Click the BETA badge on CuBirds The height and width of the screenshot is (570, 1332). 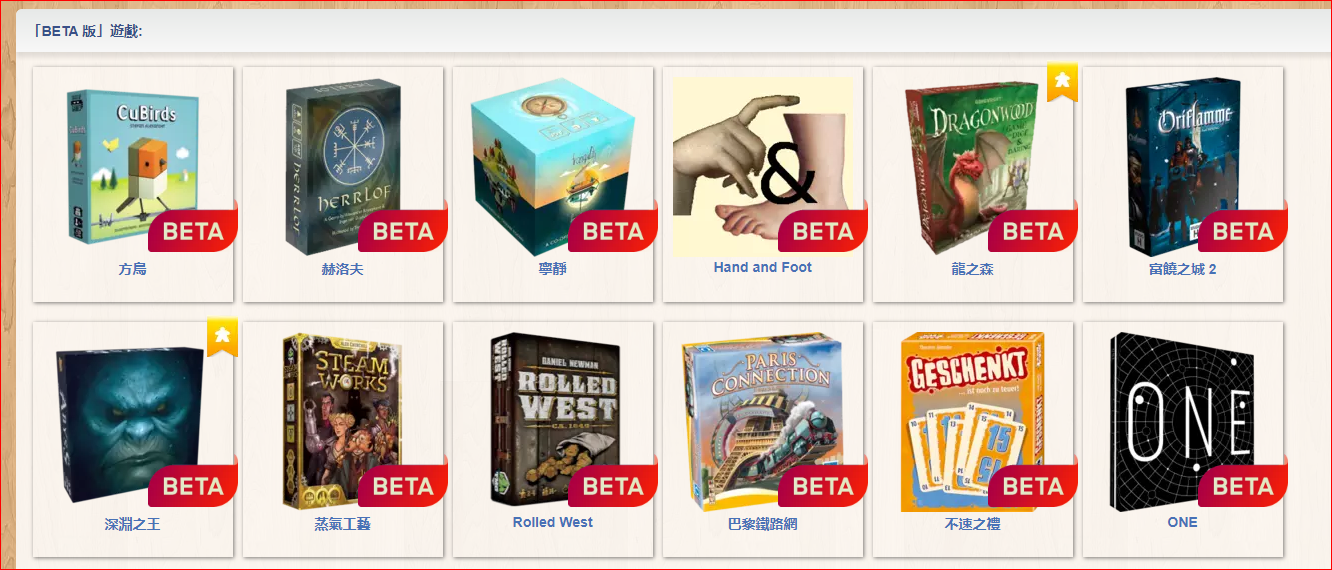(193, 231)
